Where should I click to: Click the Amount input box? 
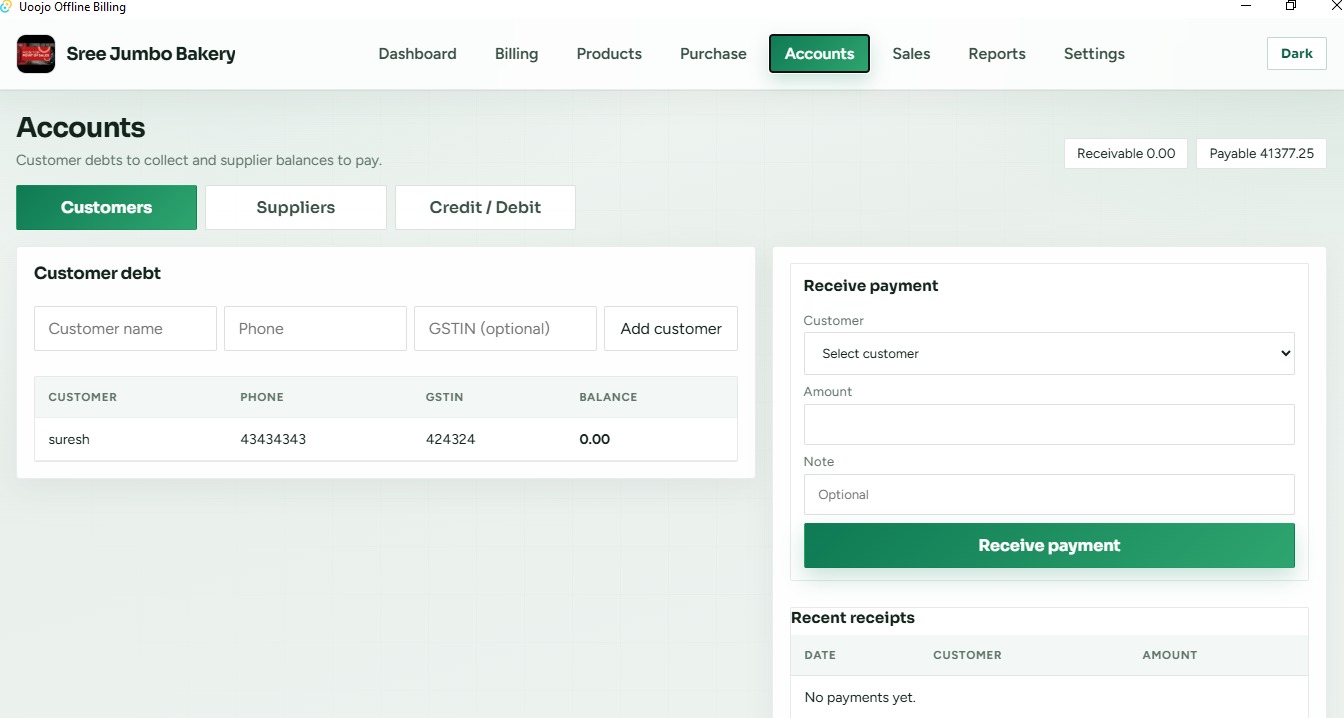(1049, 425)
